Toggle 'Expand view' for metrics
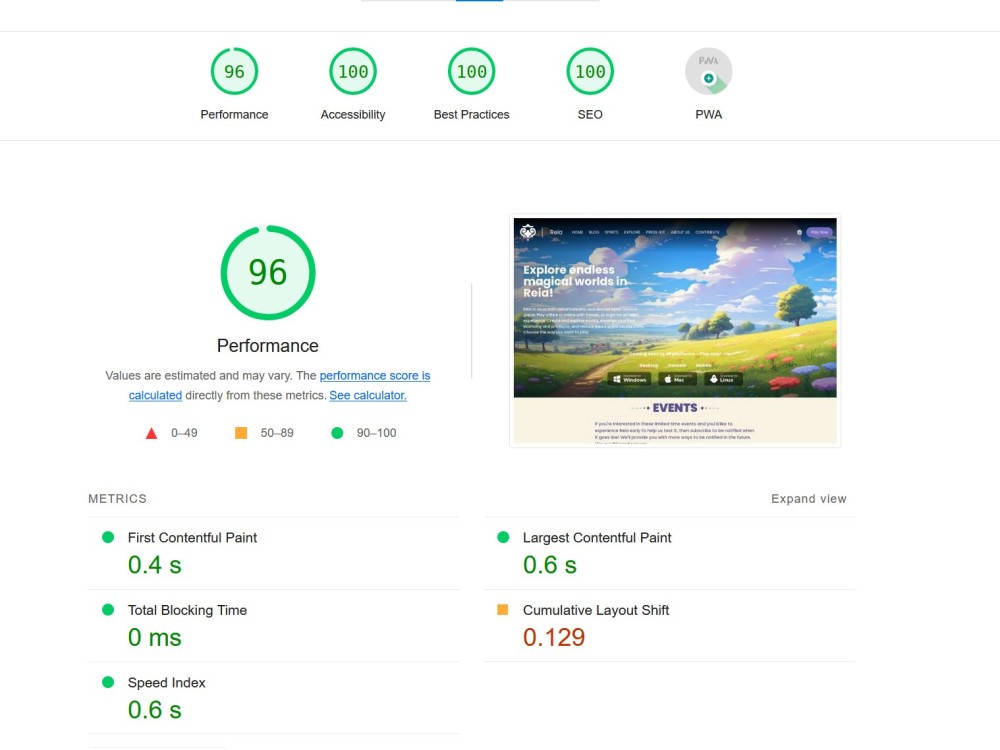The height and width of the screenshot is (750, 1000). coord(809,499)
